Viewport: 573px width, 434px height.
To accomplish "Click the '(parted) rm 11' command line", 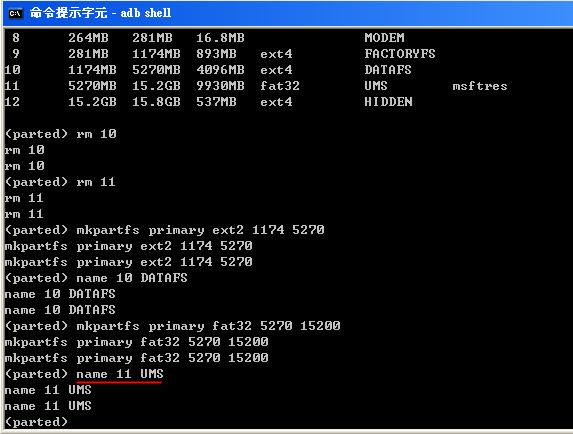I will [60, 182].
